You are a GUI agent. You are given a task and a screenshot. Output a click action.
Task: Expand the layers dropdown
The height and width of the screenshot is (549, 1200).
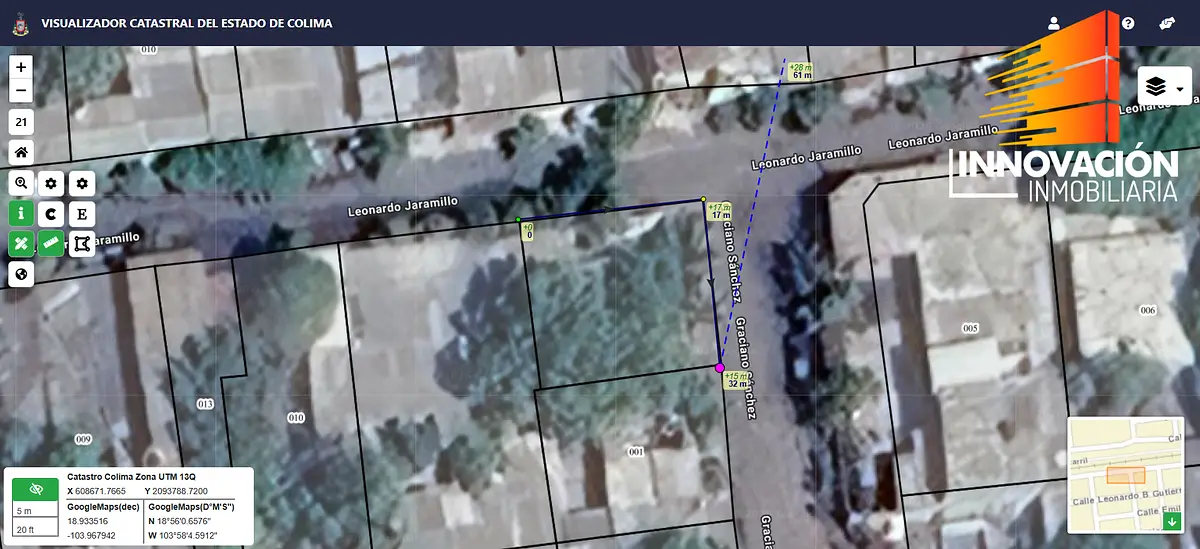coord(1164,88)
